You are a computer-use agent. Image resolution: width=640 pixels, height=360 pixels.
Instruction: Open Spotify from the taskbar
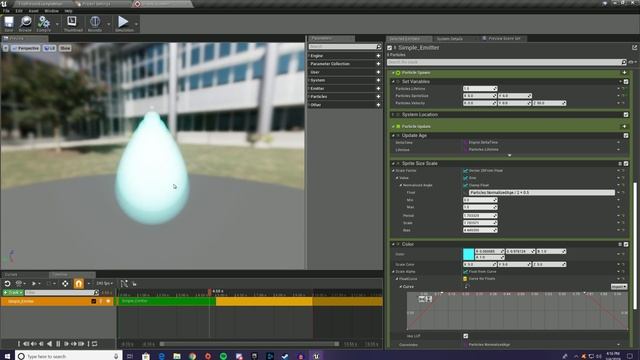(x=223, y=356)
